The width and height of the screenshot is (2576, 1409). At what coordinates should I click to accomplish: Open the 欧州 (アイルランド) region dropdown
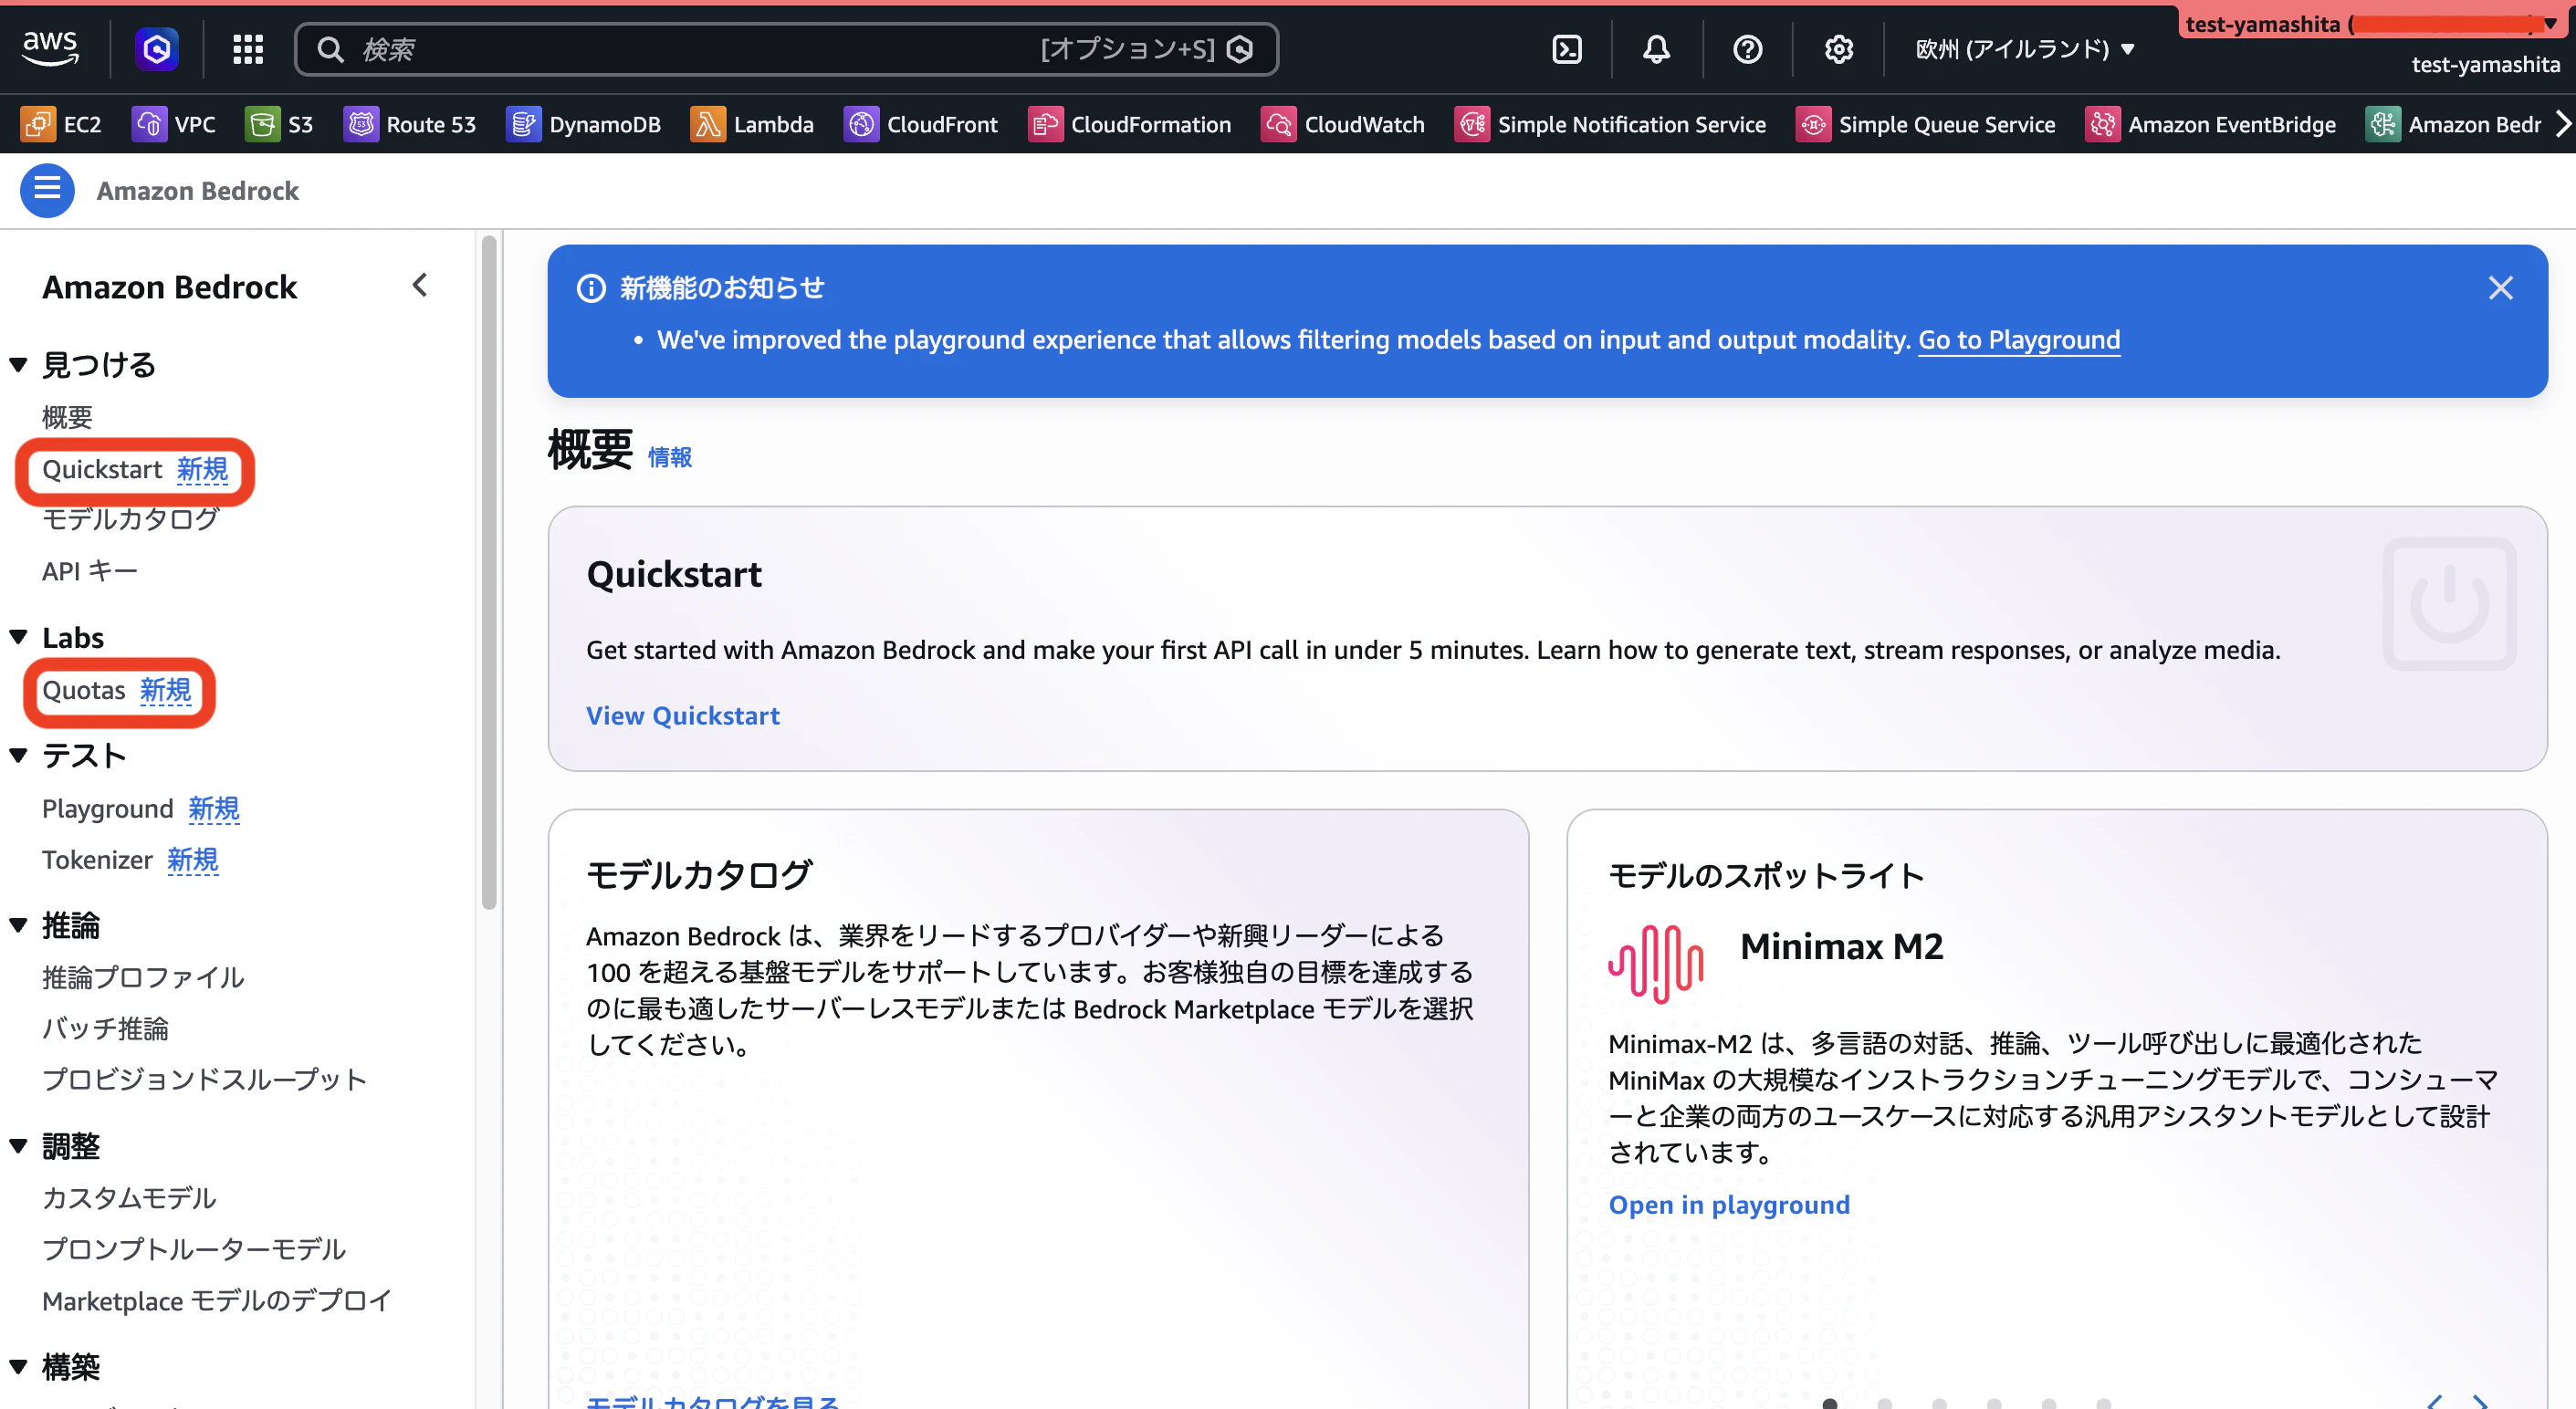click(x=2025, y=49)
